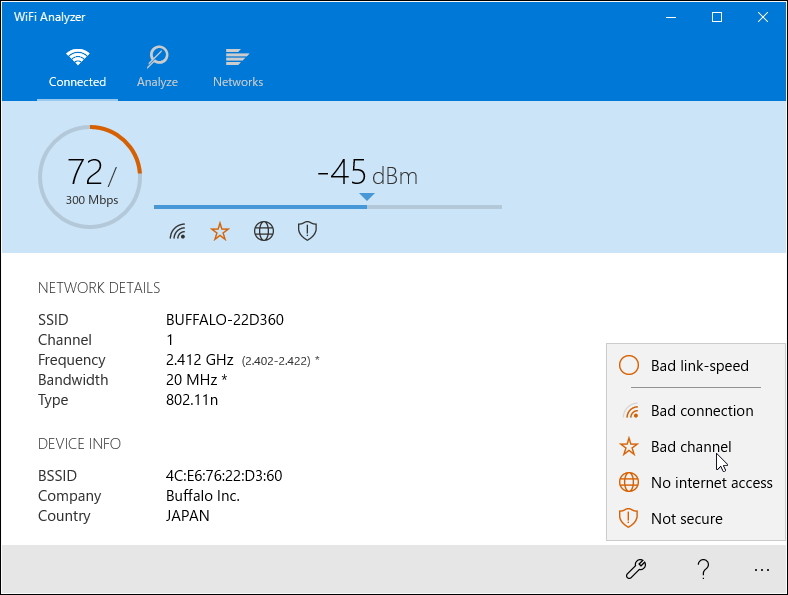
Task: Select Bad connection legend entry
Action: 700,411
